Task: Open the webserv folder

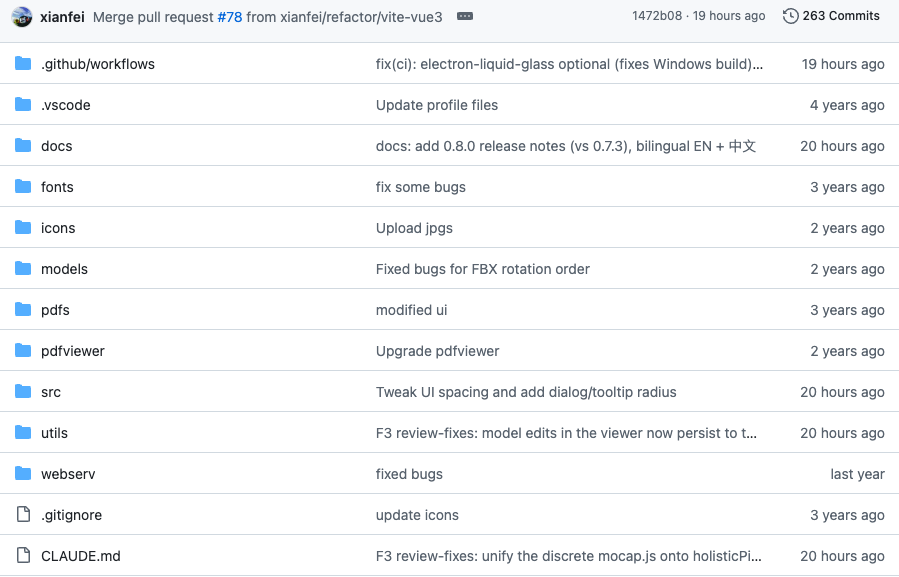Action: point(68,474)
